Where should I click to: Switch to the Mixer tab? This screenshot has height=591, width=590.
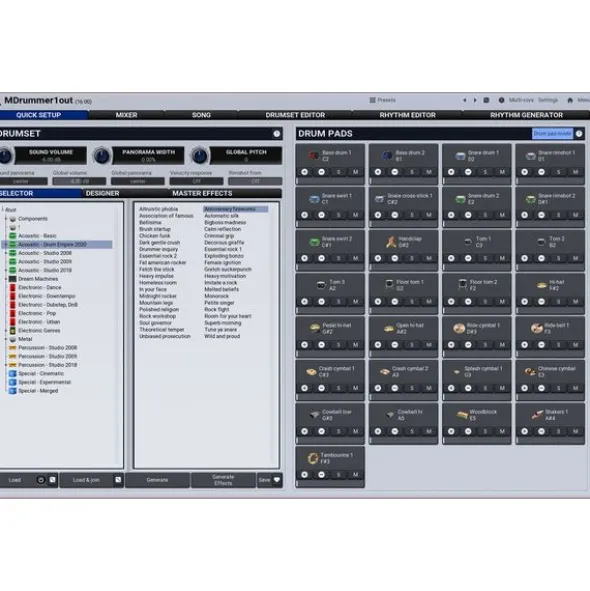[x=126, y=115]
